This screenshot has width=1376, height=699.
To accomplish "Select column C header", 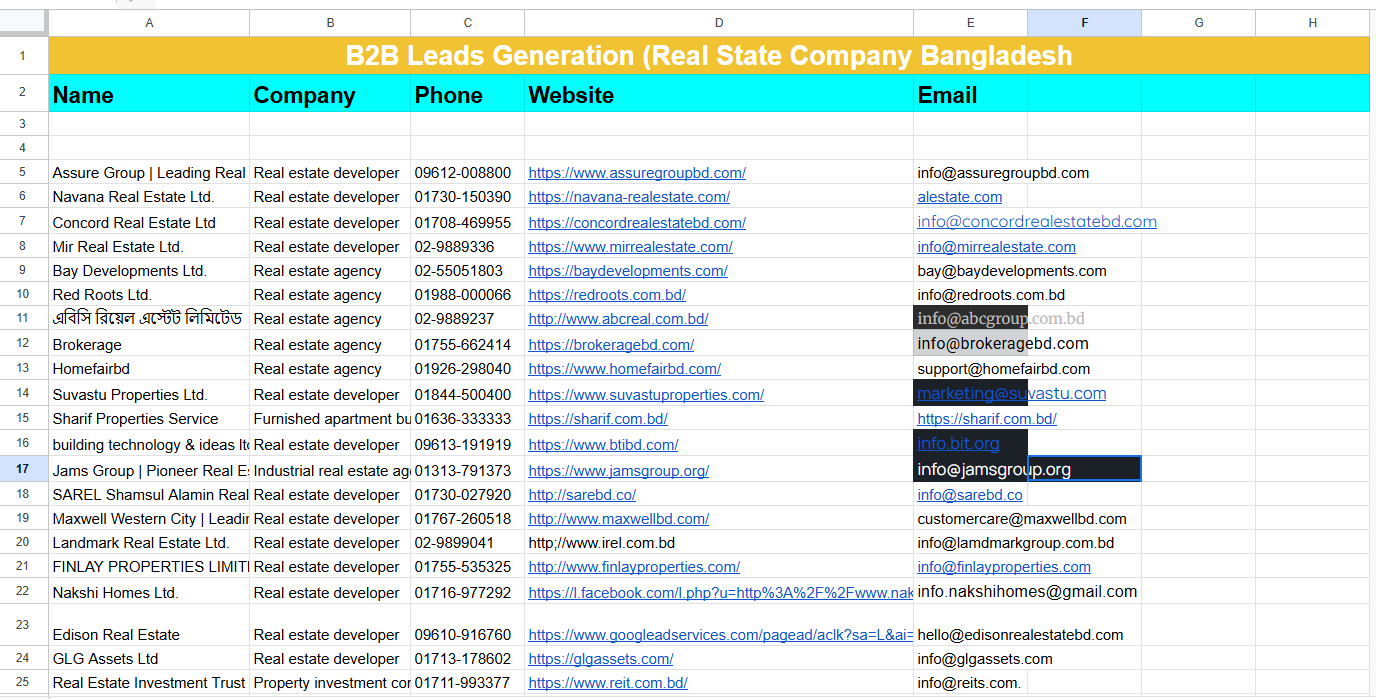I will (x=468, y=23).
